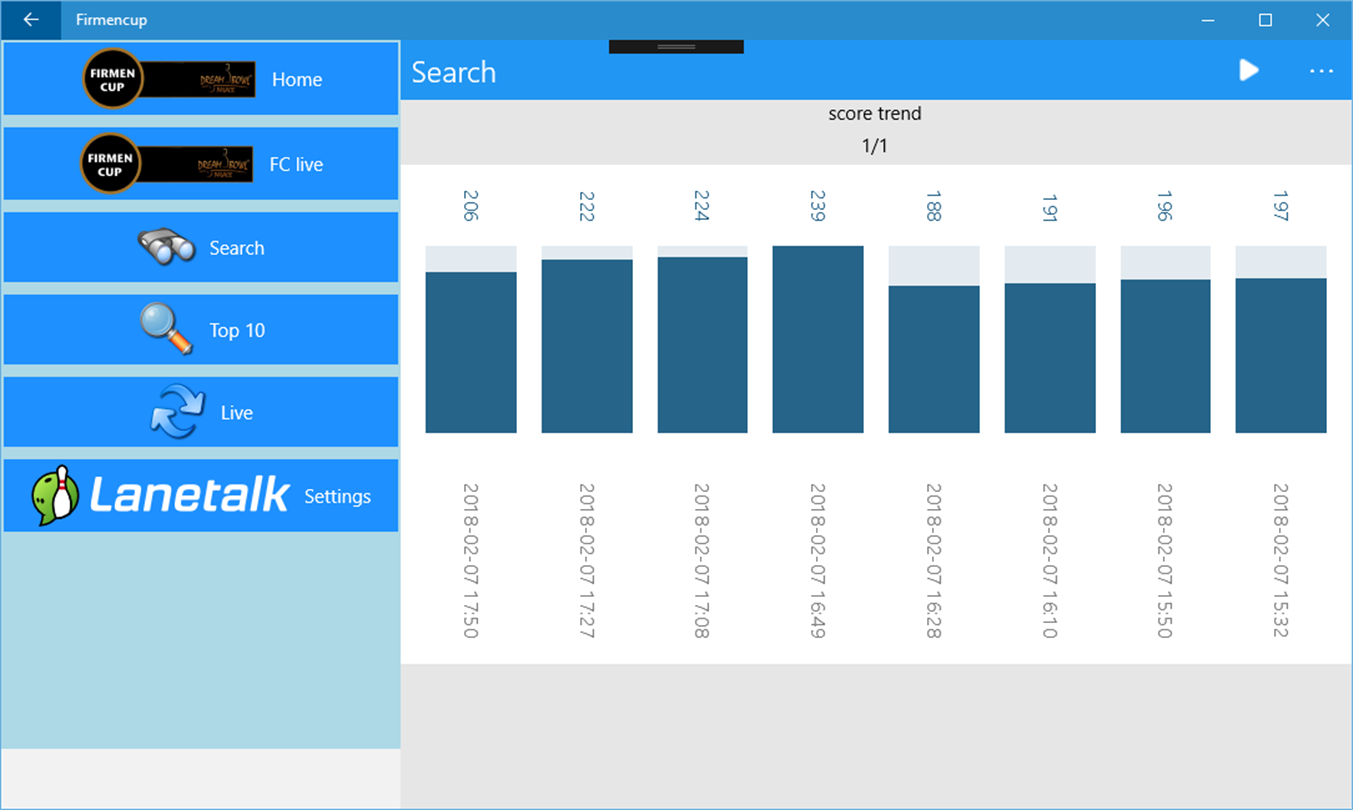Click the "score trend" chart title
Screen dimensions: 1353x810
coord(875,114)
